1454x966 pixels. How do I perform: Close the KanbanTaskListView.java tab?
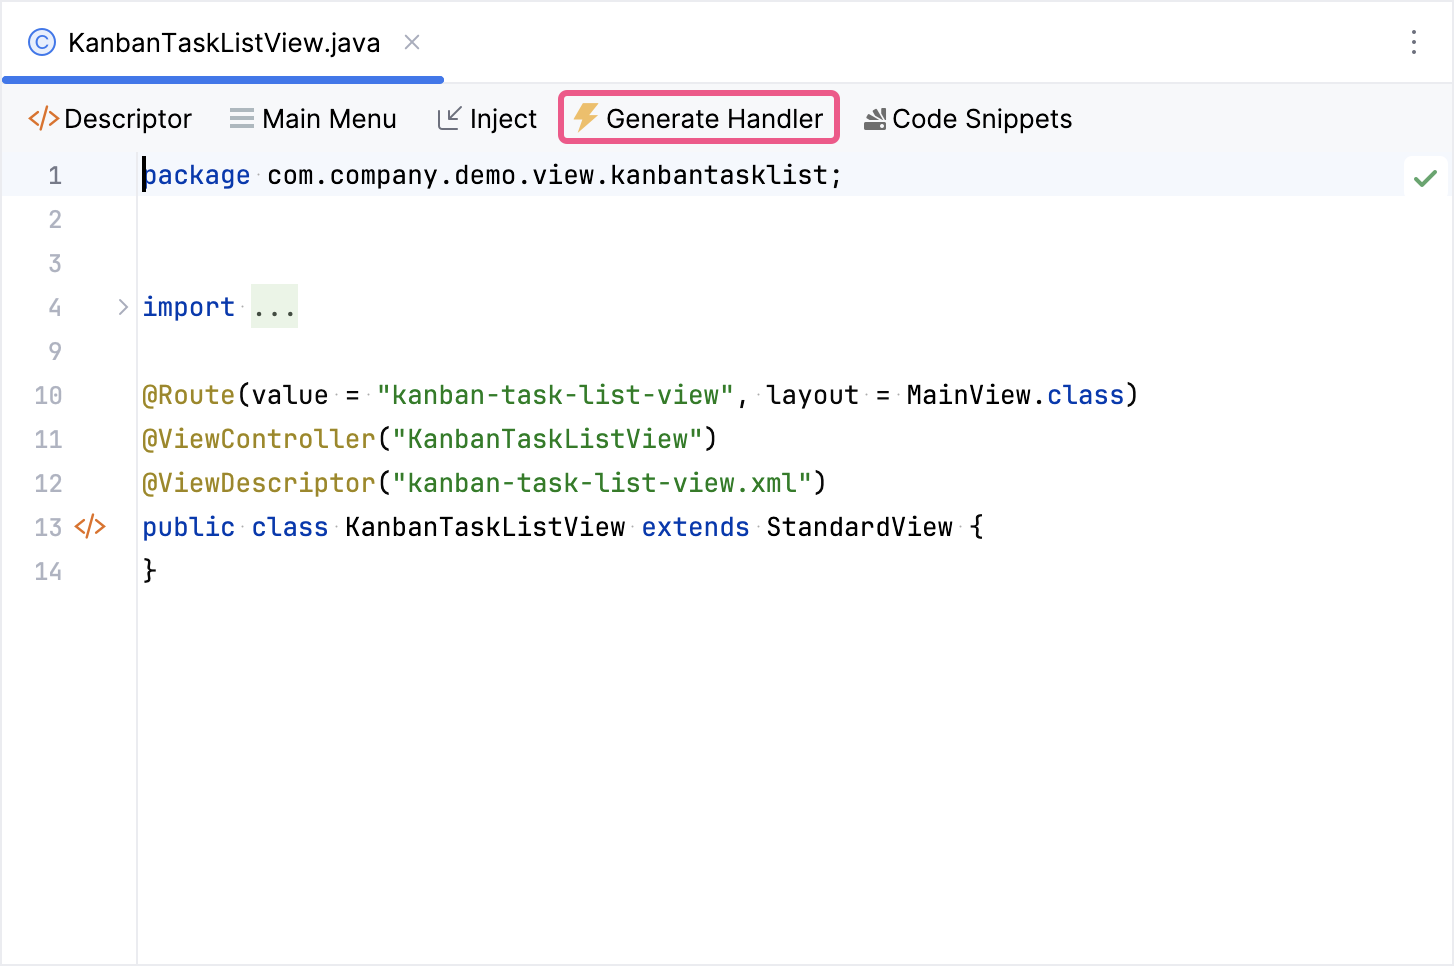tap(411, 42)
